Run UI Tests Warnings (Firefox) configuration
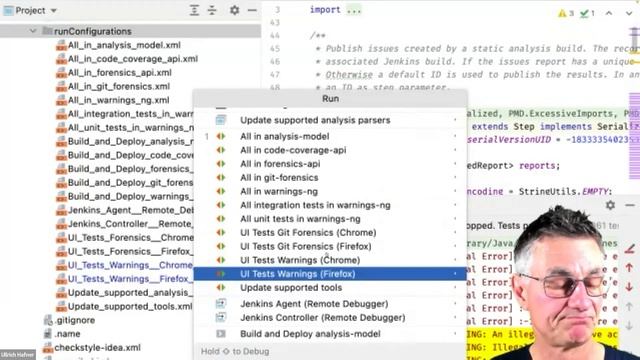This screenshot has width=640, height=360. click(x=330, y=274)
